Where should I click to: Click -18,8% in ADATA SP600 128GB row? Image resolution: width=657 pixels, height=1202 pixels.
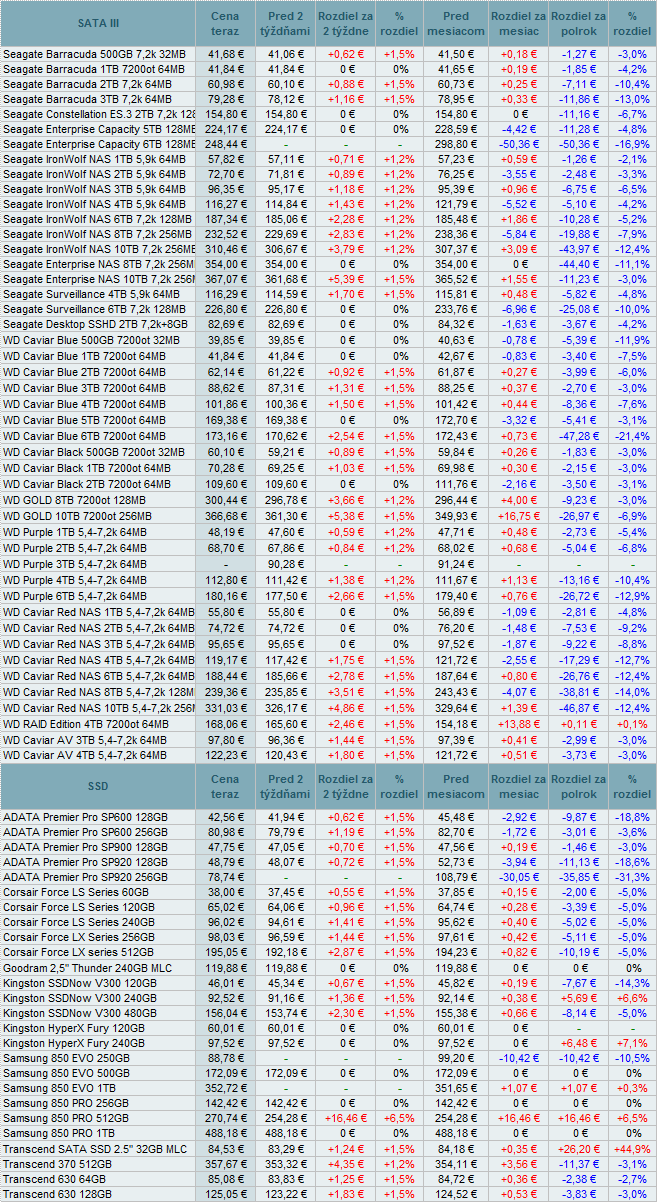631,817
